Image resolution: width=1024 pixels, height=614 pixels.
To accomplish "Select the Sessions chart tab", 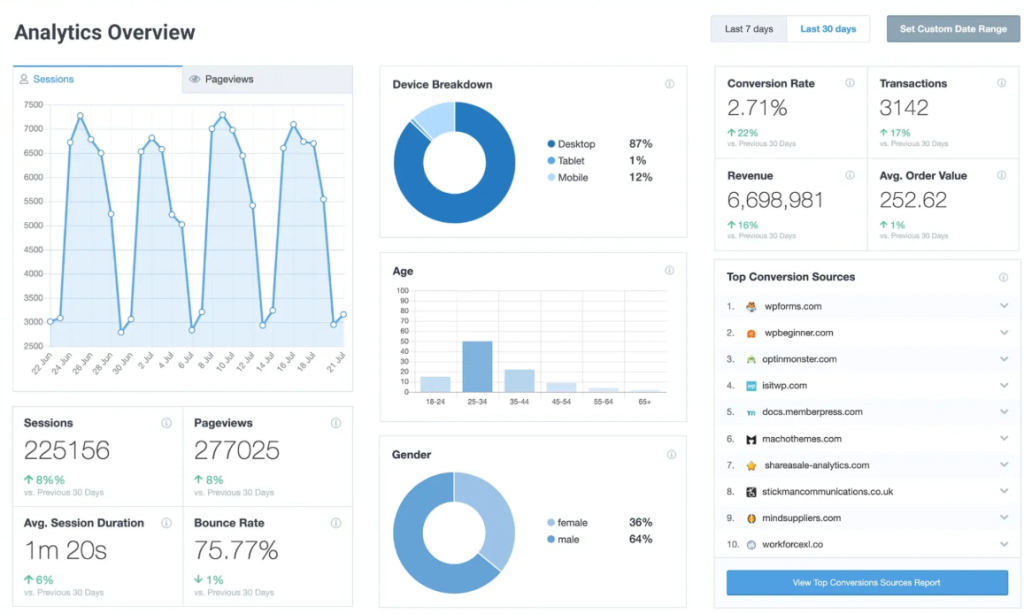I will [x=98, y=79].
